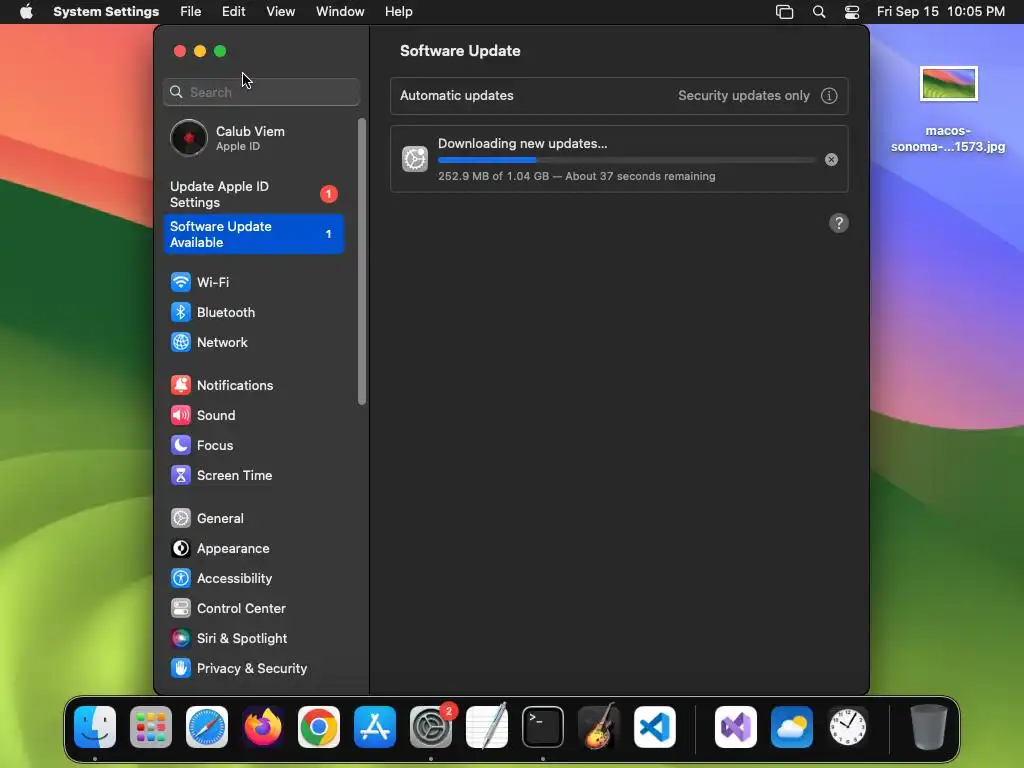
Task: Open Terminal from the Dock
Action: (543, 727)
